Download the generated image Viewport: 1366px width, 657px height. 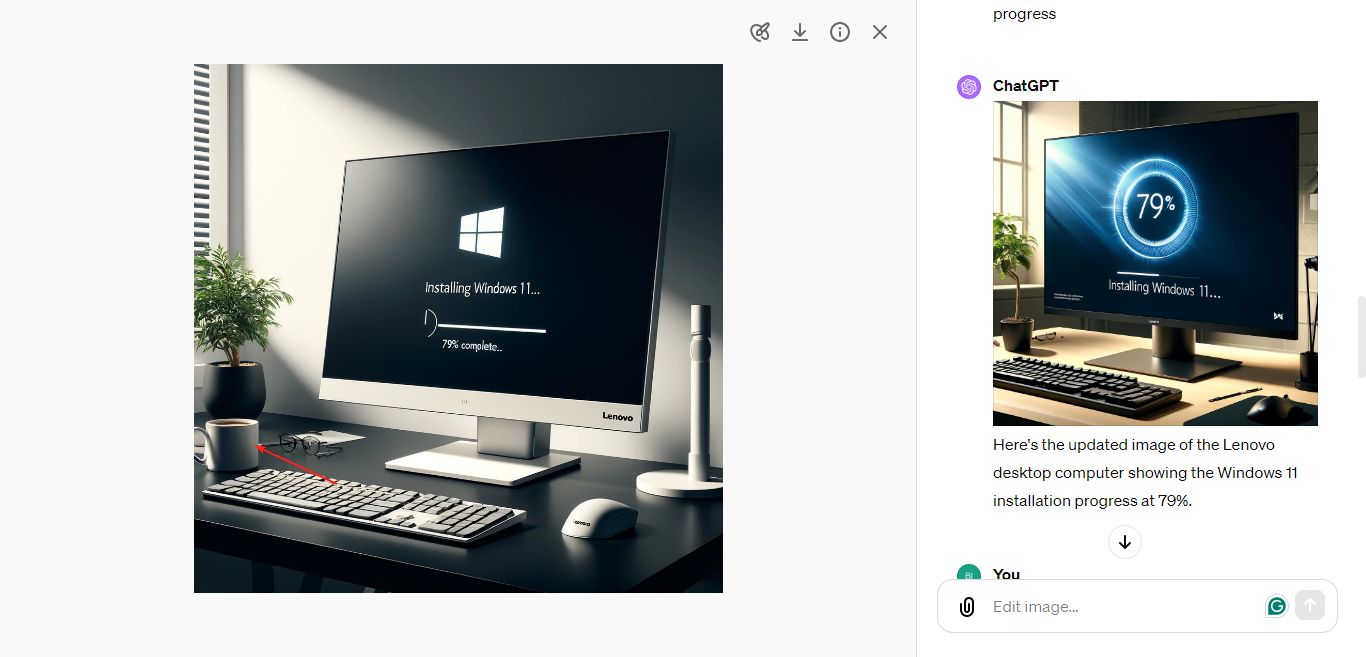tap(800, 32)
